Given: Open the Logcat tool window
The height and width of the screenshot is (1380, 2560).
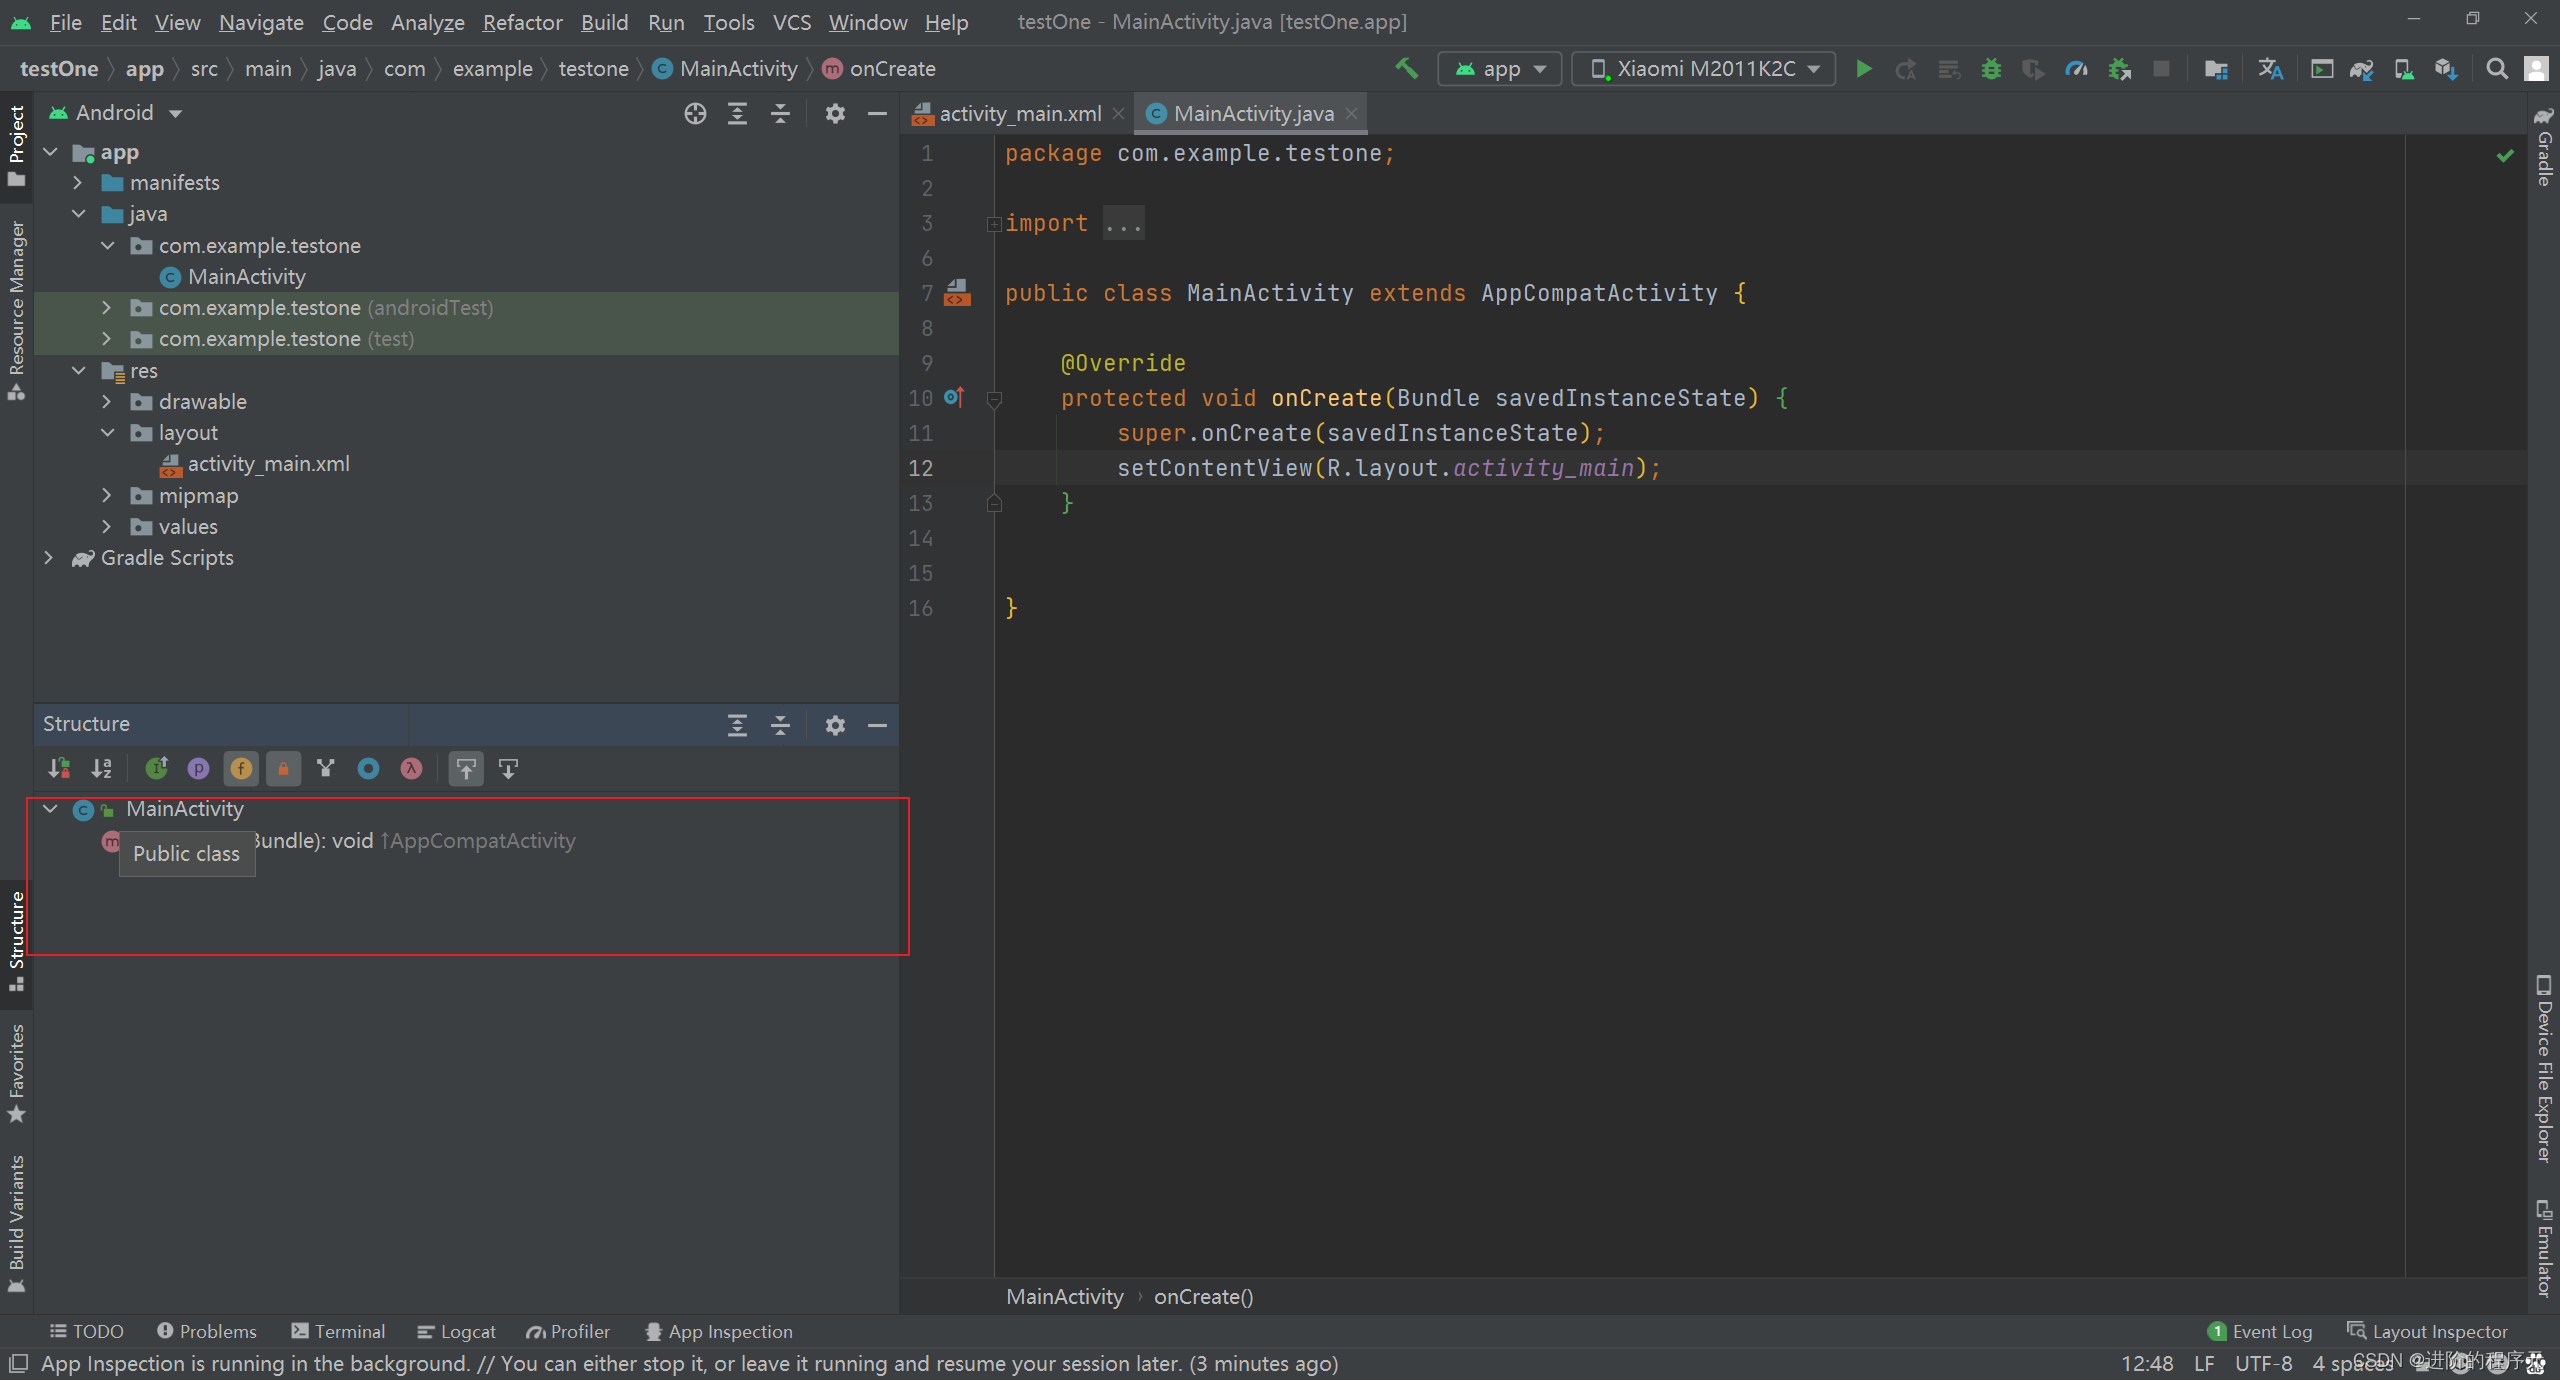Looking at the screenshot, I should point(457,1332).
